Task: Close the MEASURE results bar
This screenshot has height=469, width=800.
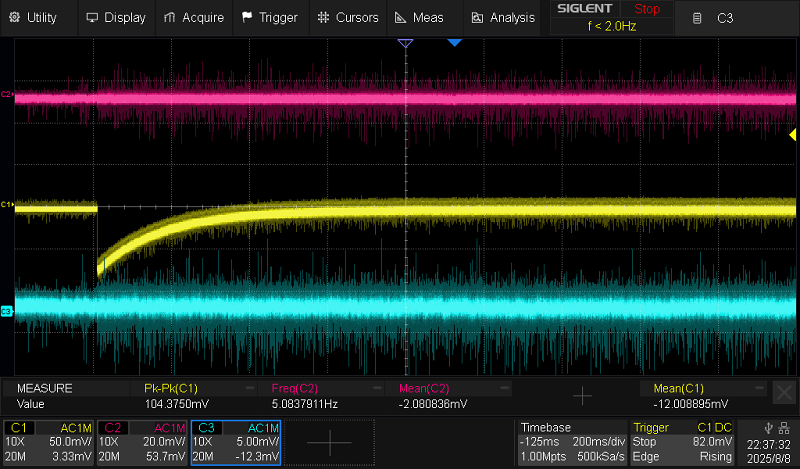Action: (x=785, y=392)
